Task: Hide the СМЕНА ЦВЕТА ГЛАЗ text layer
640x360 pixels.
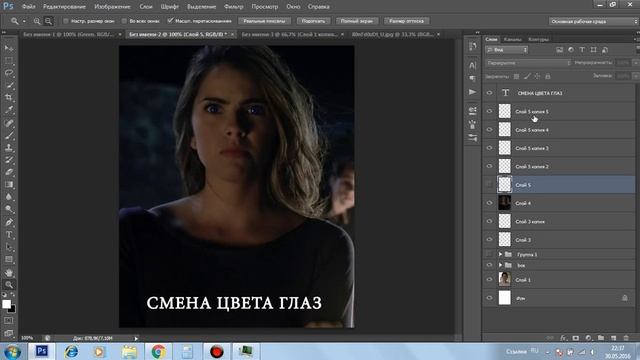Action: pos(489,93)
